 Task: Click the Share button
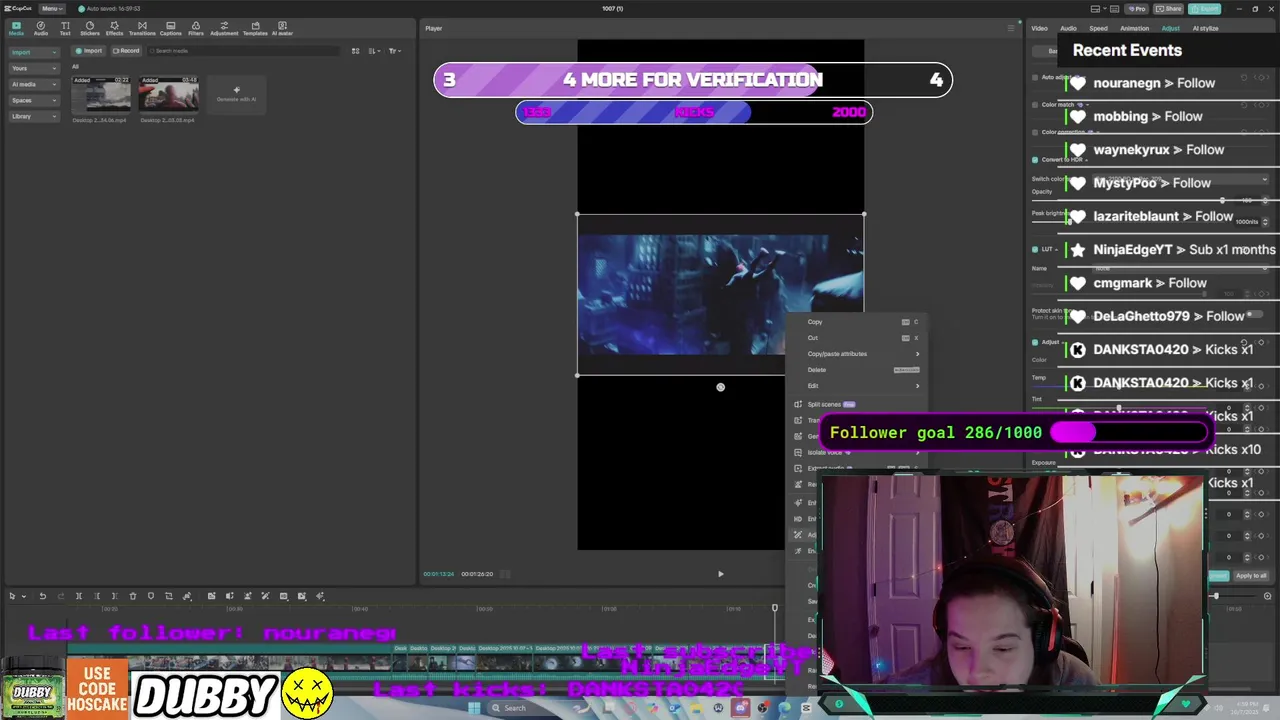1170,8
